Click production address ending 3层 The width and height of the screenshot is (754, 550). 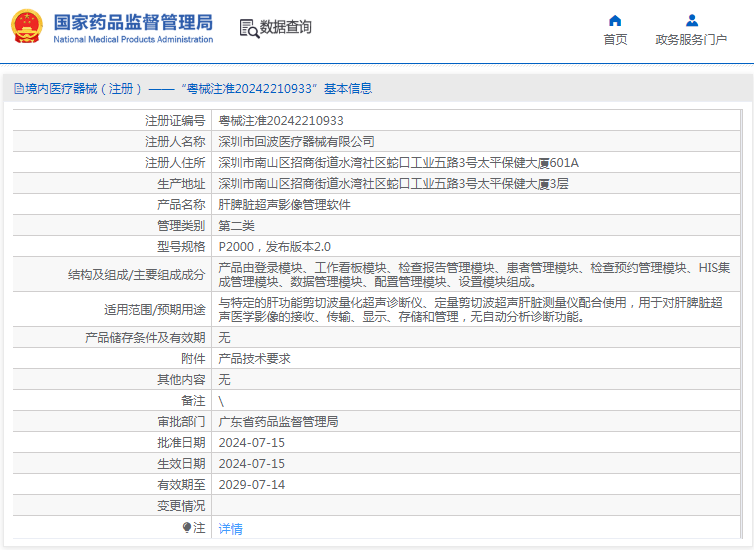tap(393, 184)
